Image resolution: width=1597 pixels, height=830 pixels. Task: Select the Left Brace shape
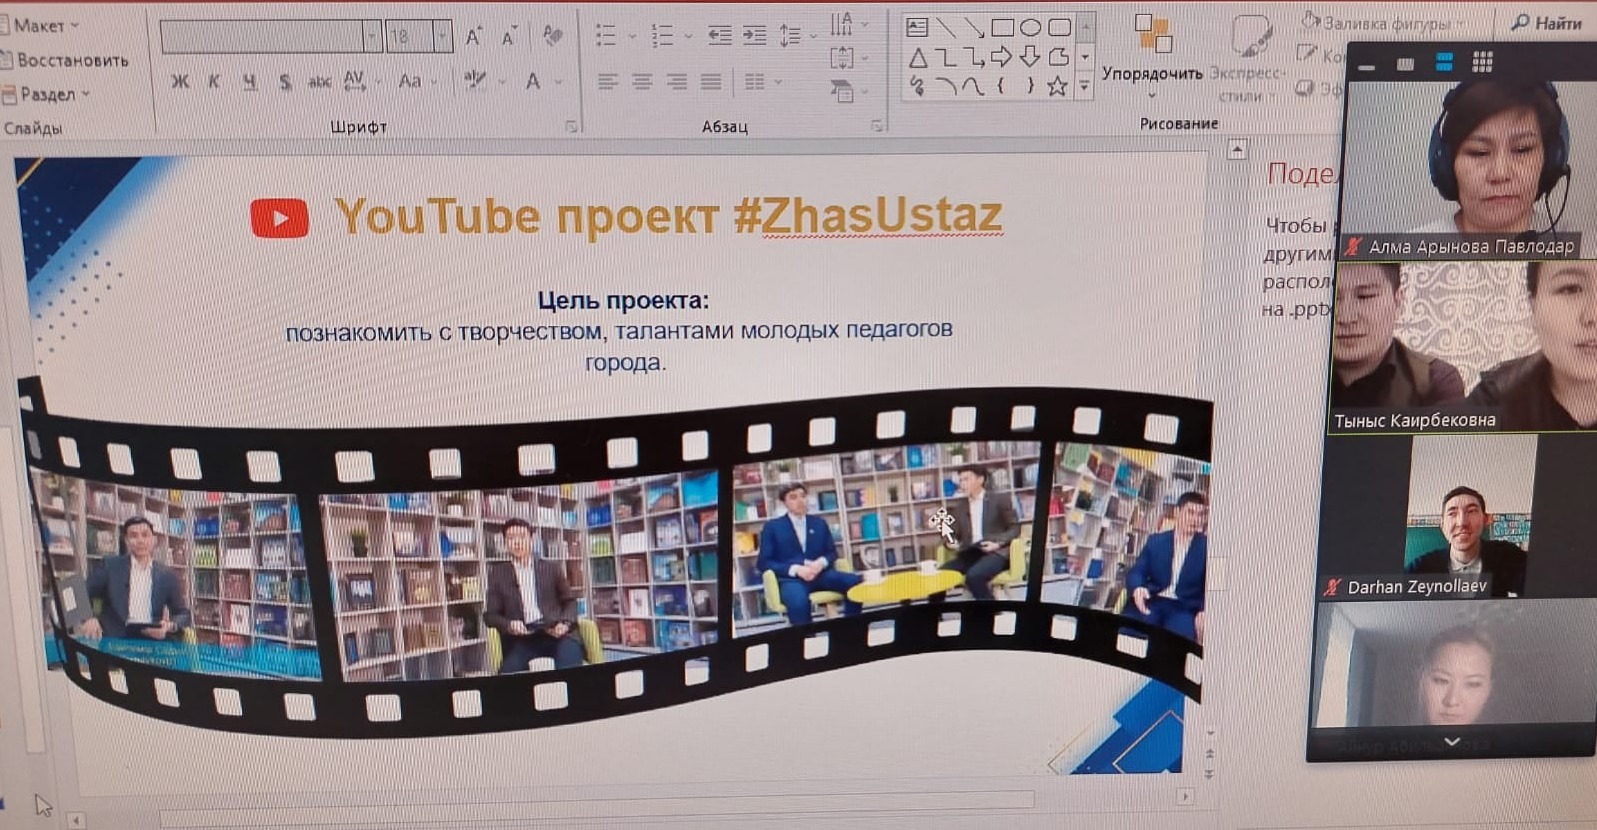(x=1001, y=87)
